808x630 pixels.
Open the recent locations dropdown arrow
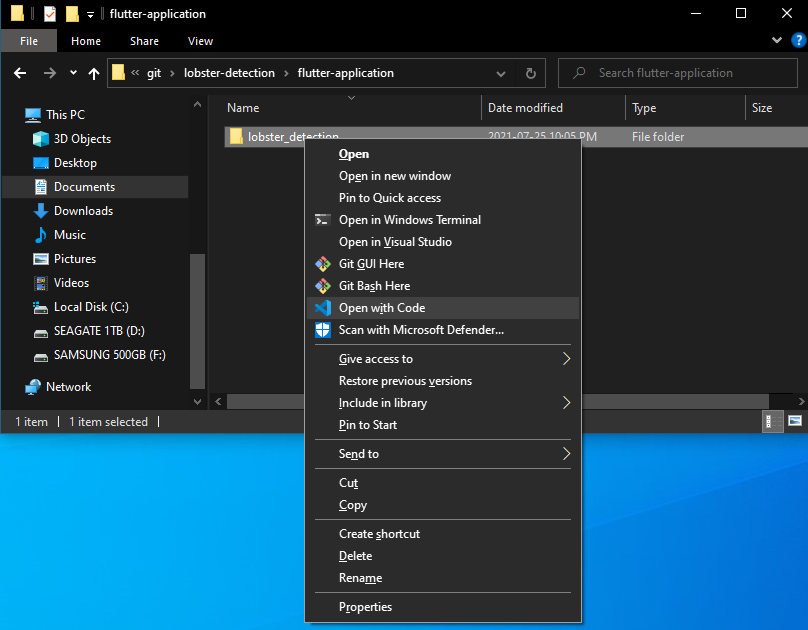74,73
